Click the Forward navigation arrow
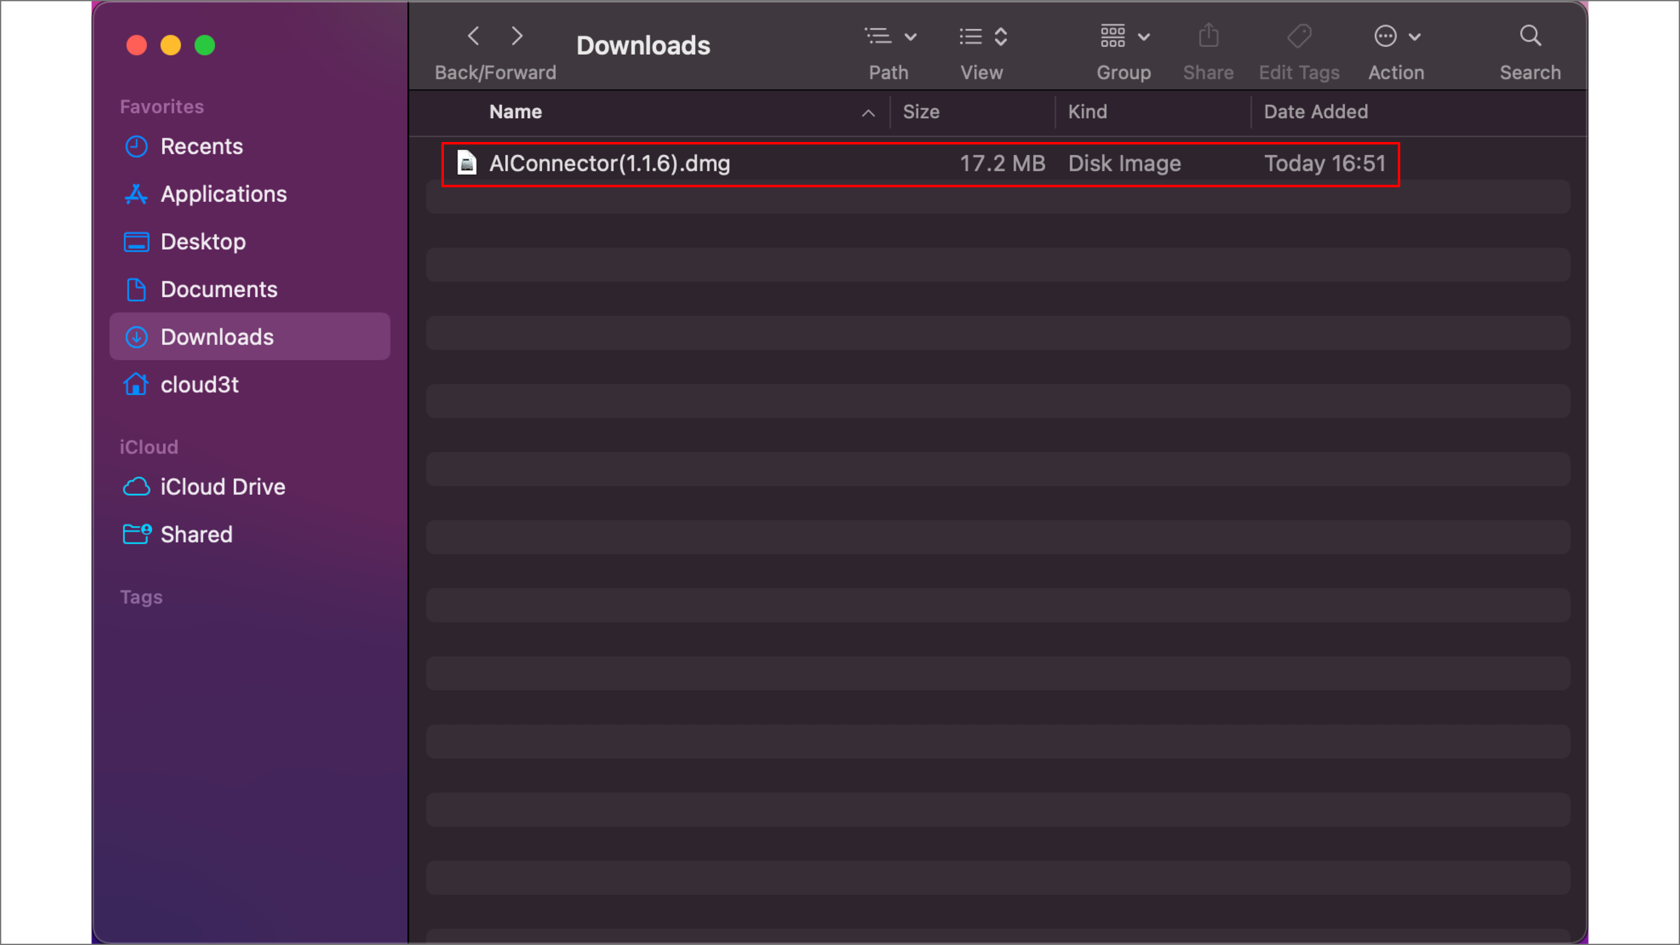 [x=517, y=37]
